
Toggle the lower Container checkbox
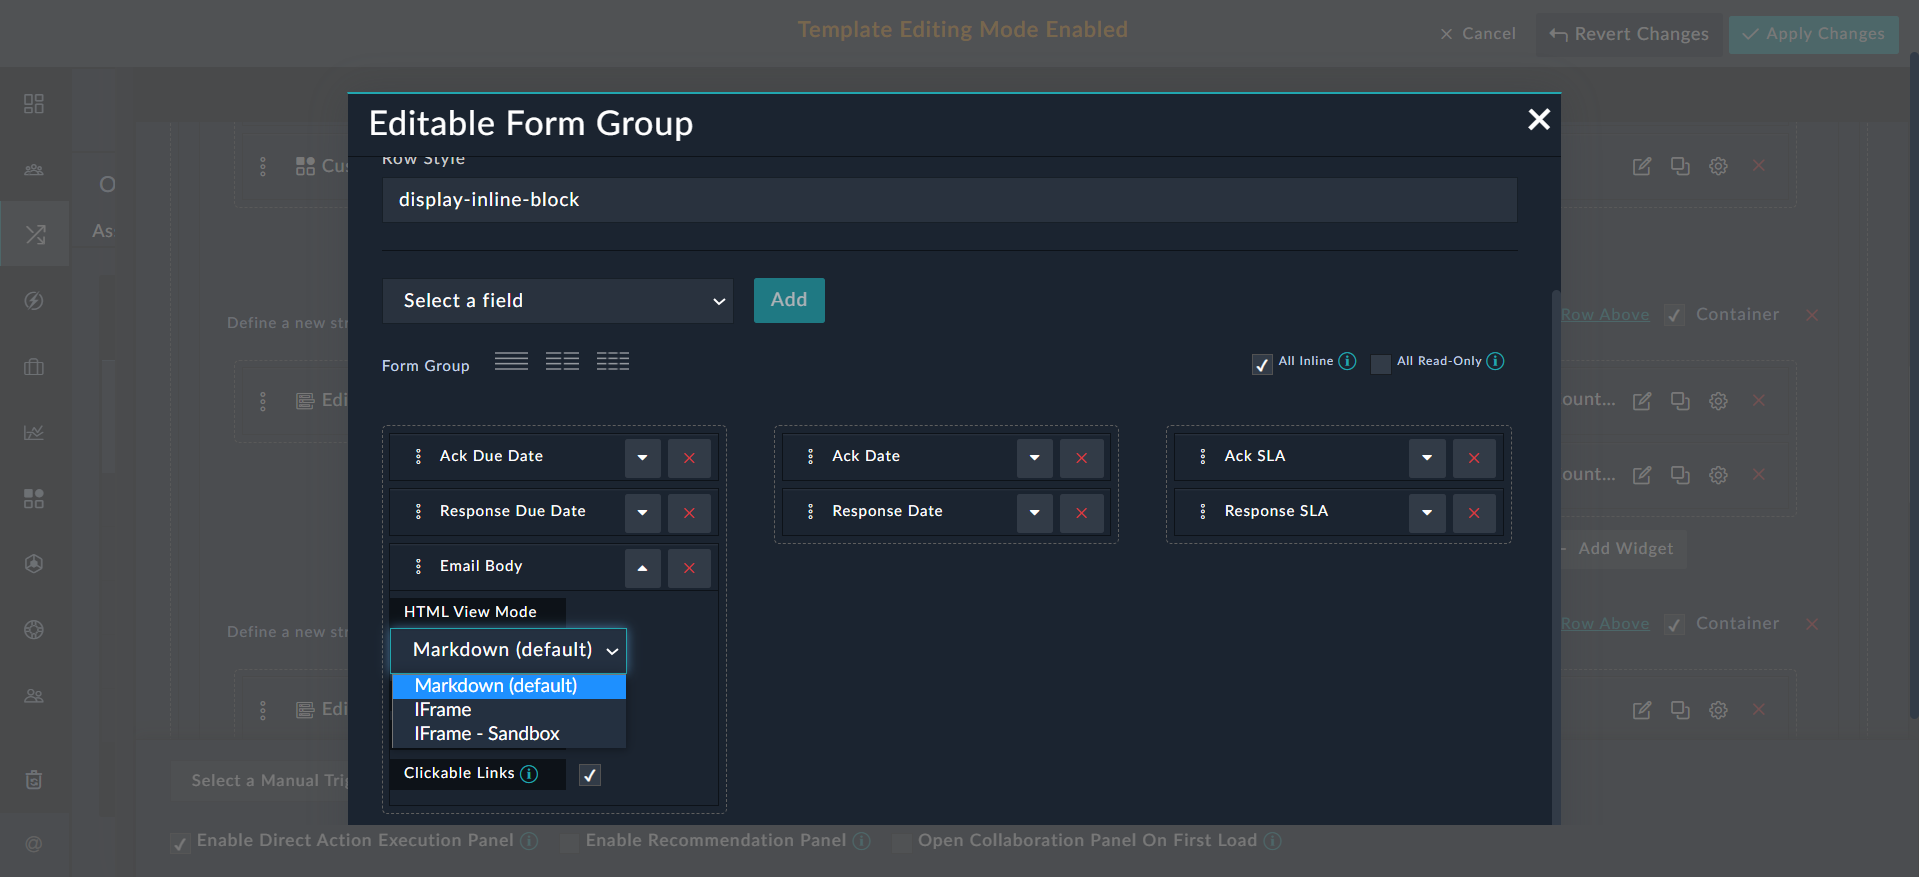coord(1674,625)
